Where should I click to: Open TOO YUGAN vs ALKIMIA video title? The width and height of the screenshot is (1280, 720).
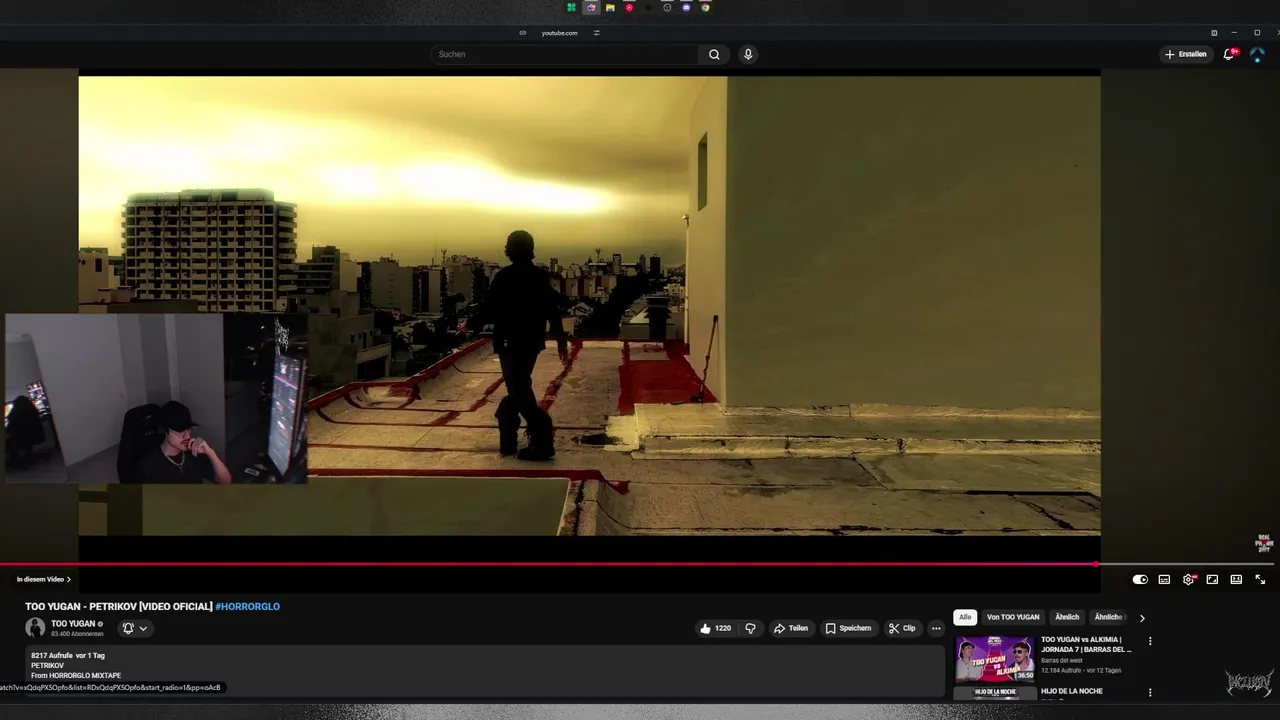click(x=1087, y=644)
